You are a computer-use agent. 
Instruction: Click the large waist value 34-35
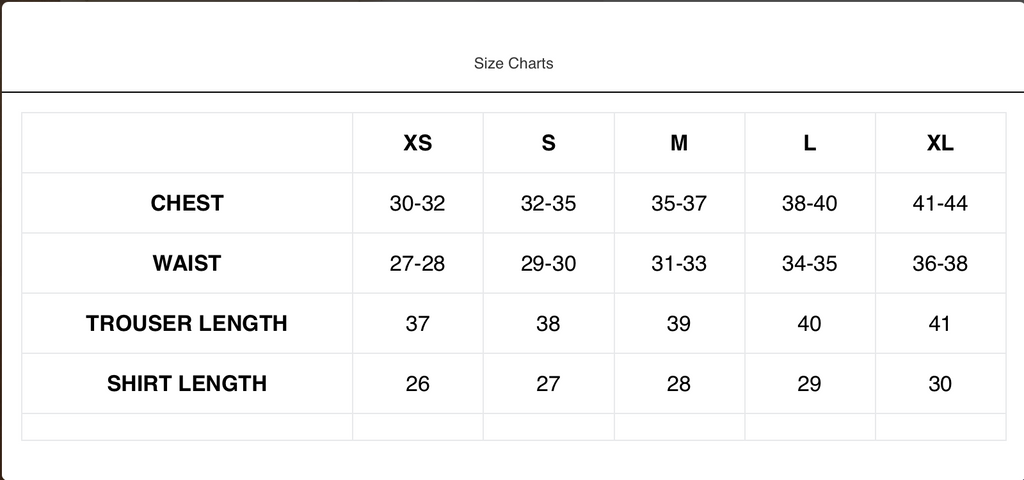(x=809, y=264)
